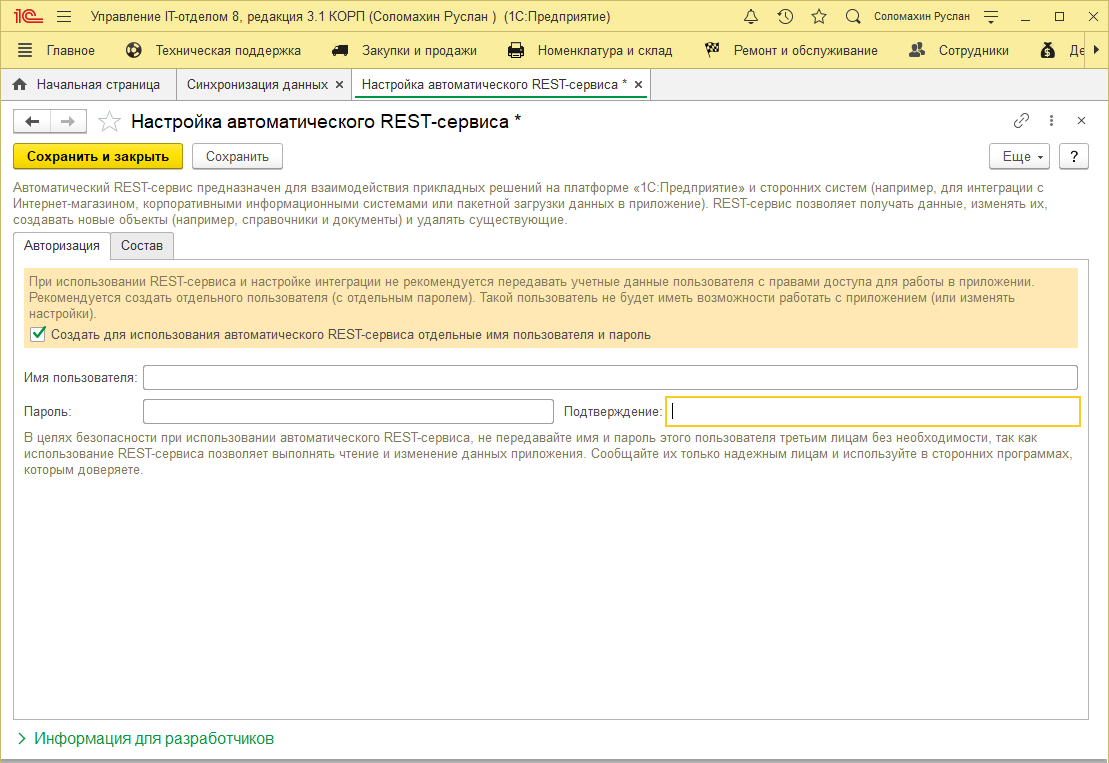The width and height of the screenshot is (1109, 763).
Task: Go back with left arrow button
Action: 32,122
